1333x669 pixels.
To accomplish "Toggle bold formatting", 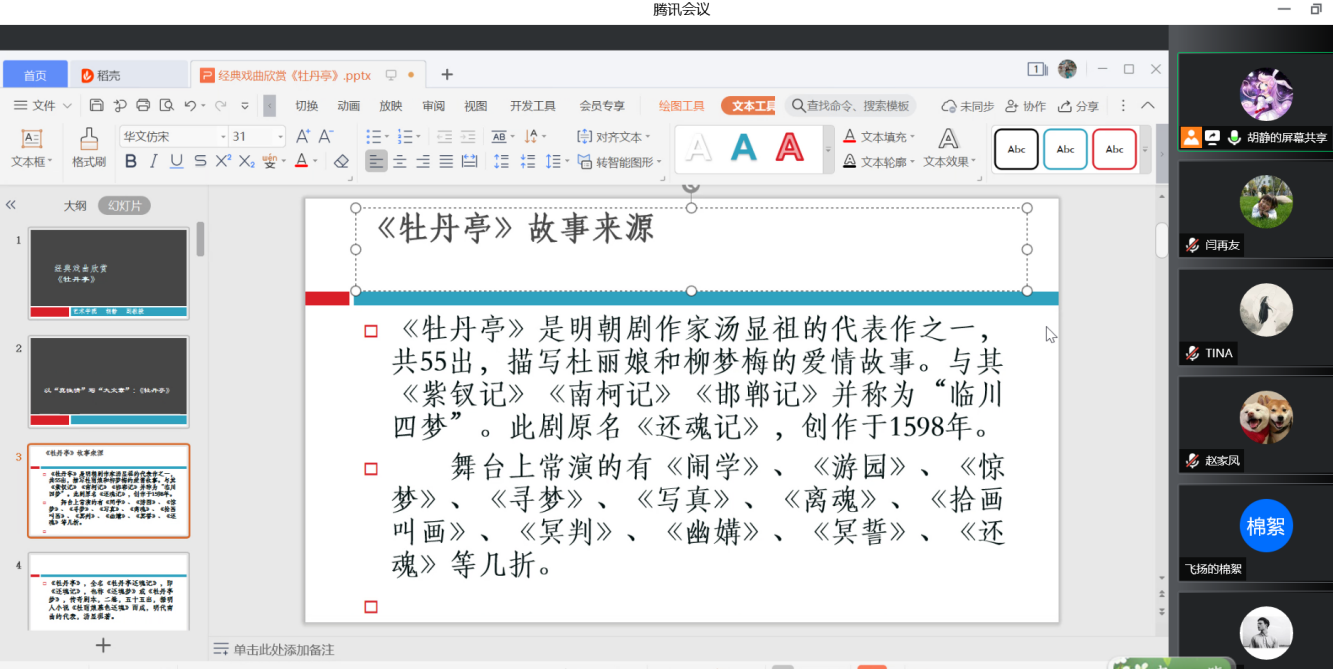I will [130, 161].
